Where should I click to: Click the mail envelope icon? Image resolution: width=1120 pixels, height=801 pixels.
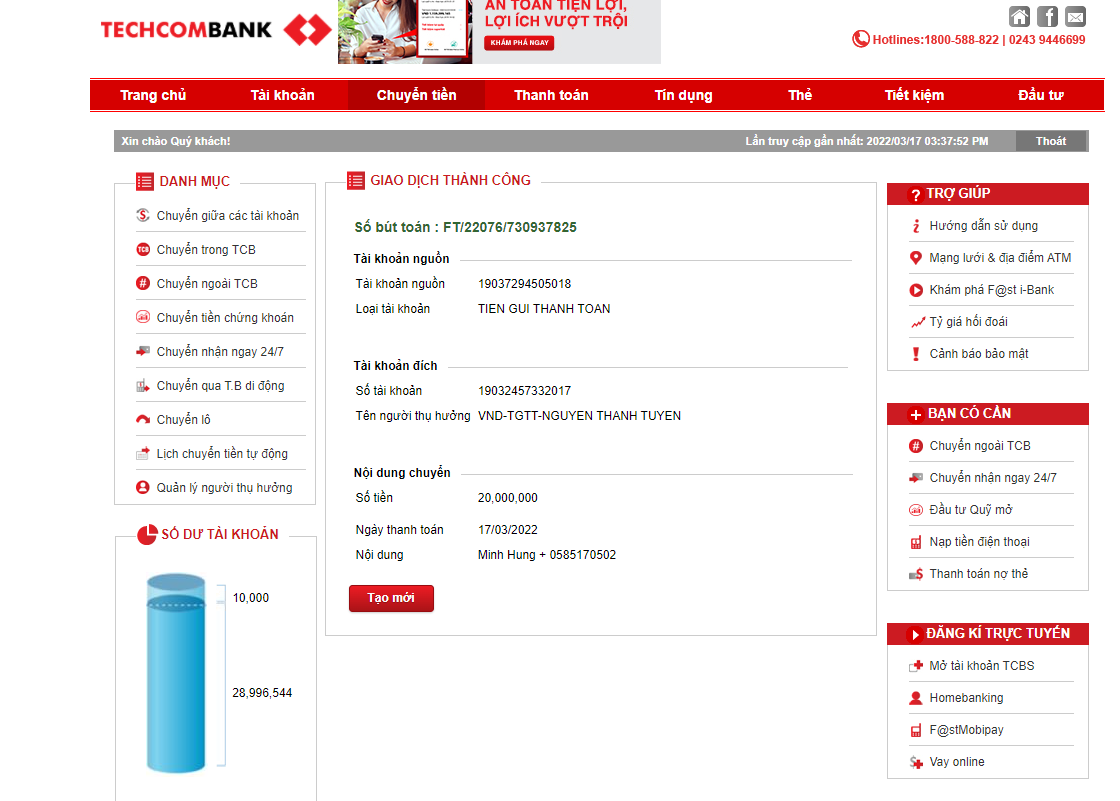(1075, 16)
